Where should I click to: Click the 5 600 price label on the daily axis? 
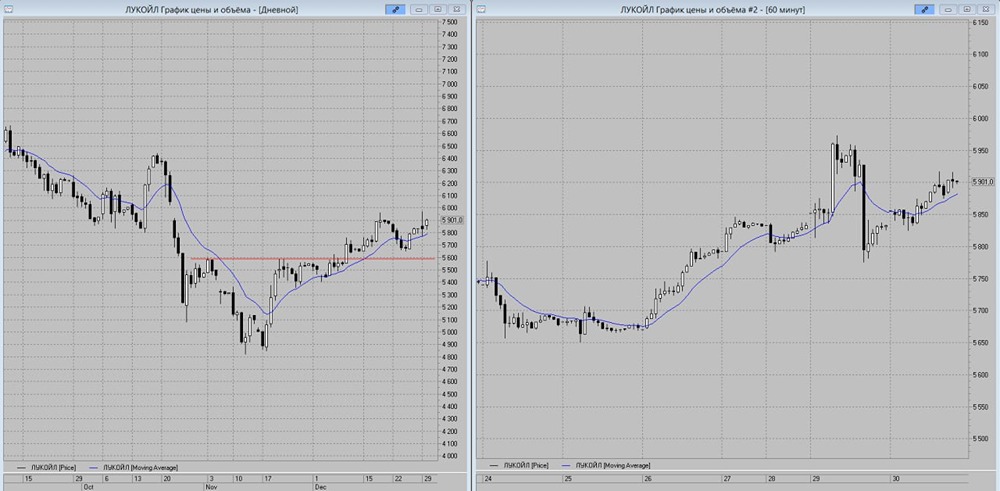pos(449,258)
